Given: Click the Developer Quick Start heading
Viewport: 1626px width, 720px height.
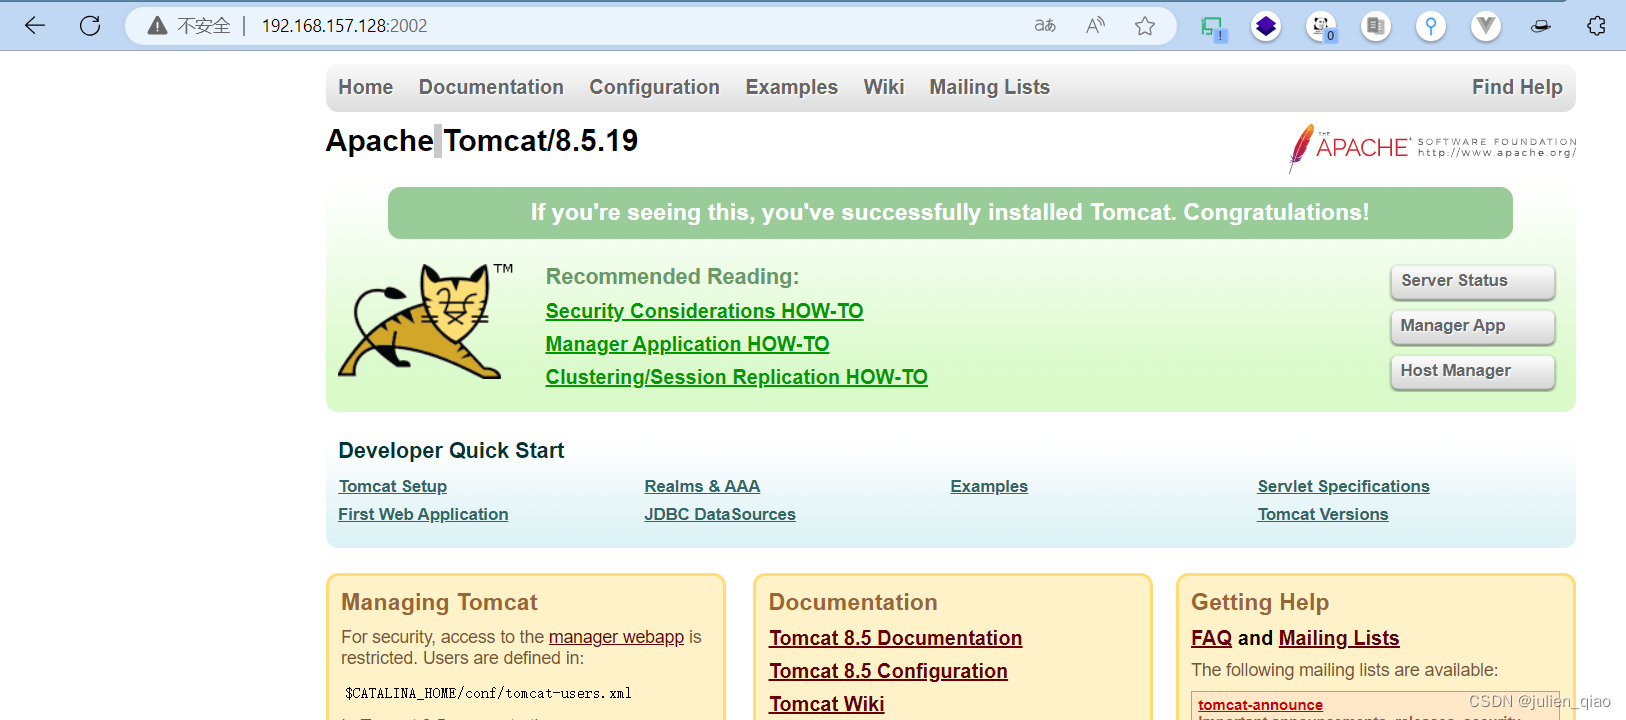Looking at the screenshot, I should tap(451, 450).
